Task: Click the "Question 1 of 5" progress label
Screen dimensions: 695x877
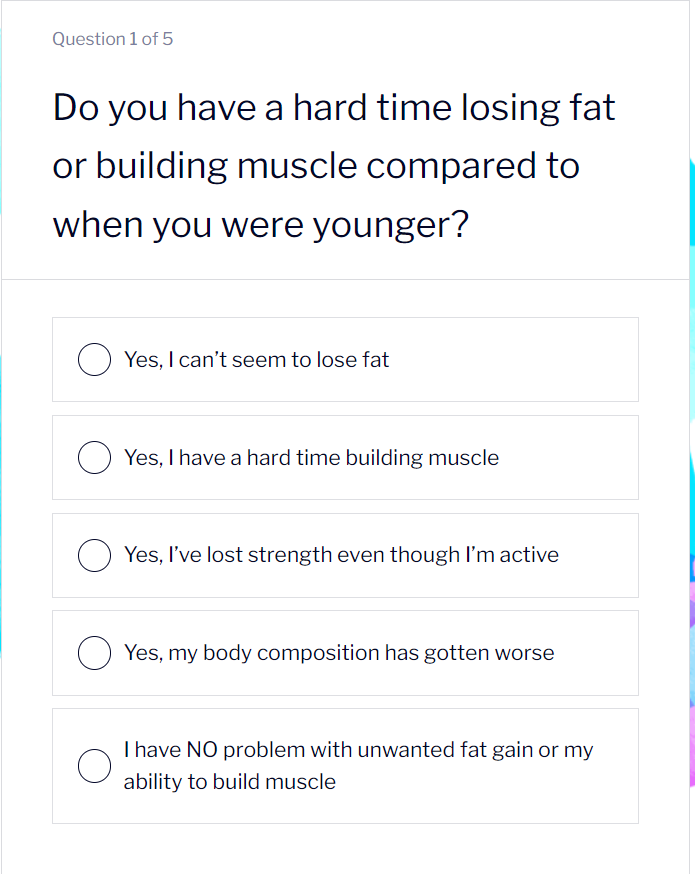Action: pyautogui.click(x=113, y=39)
